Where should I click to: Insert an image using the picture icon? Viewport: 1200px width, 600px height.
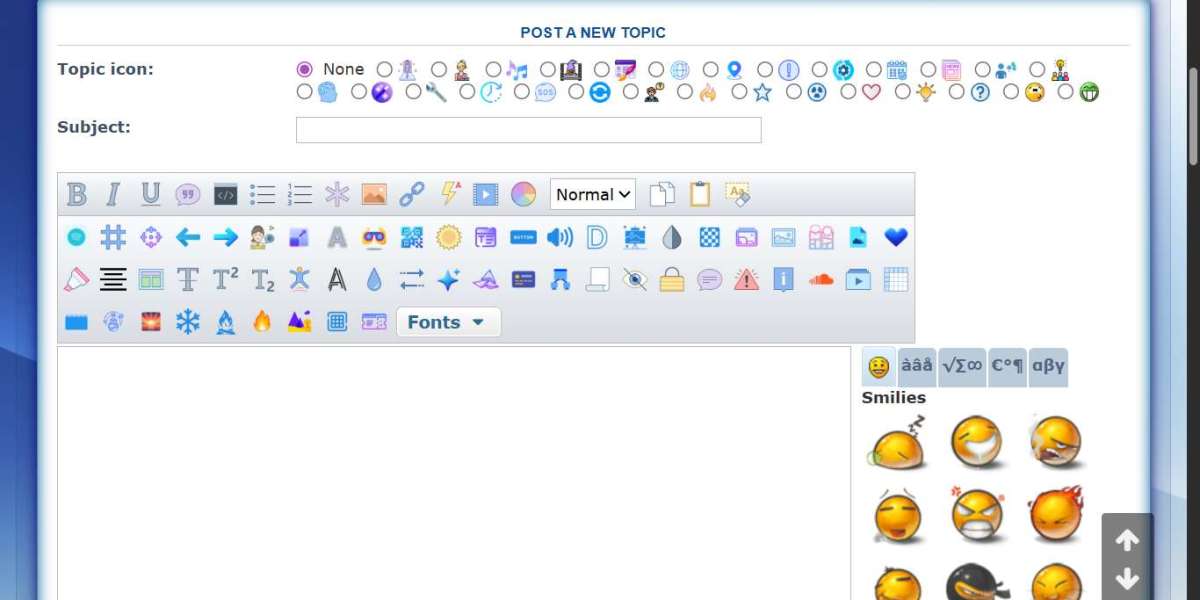(x=374, y=194)
